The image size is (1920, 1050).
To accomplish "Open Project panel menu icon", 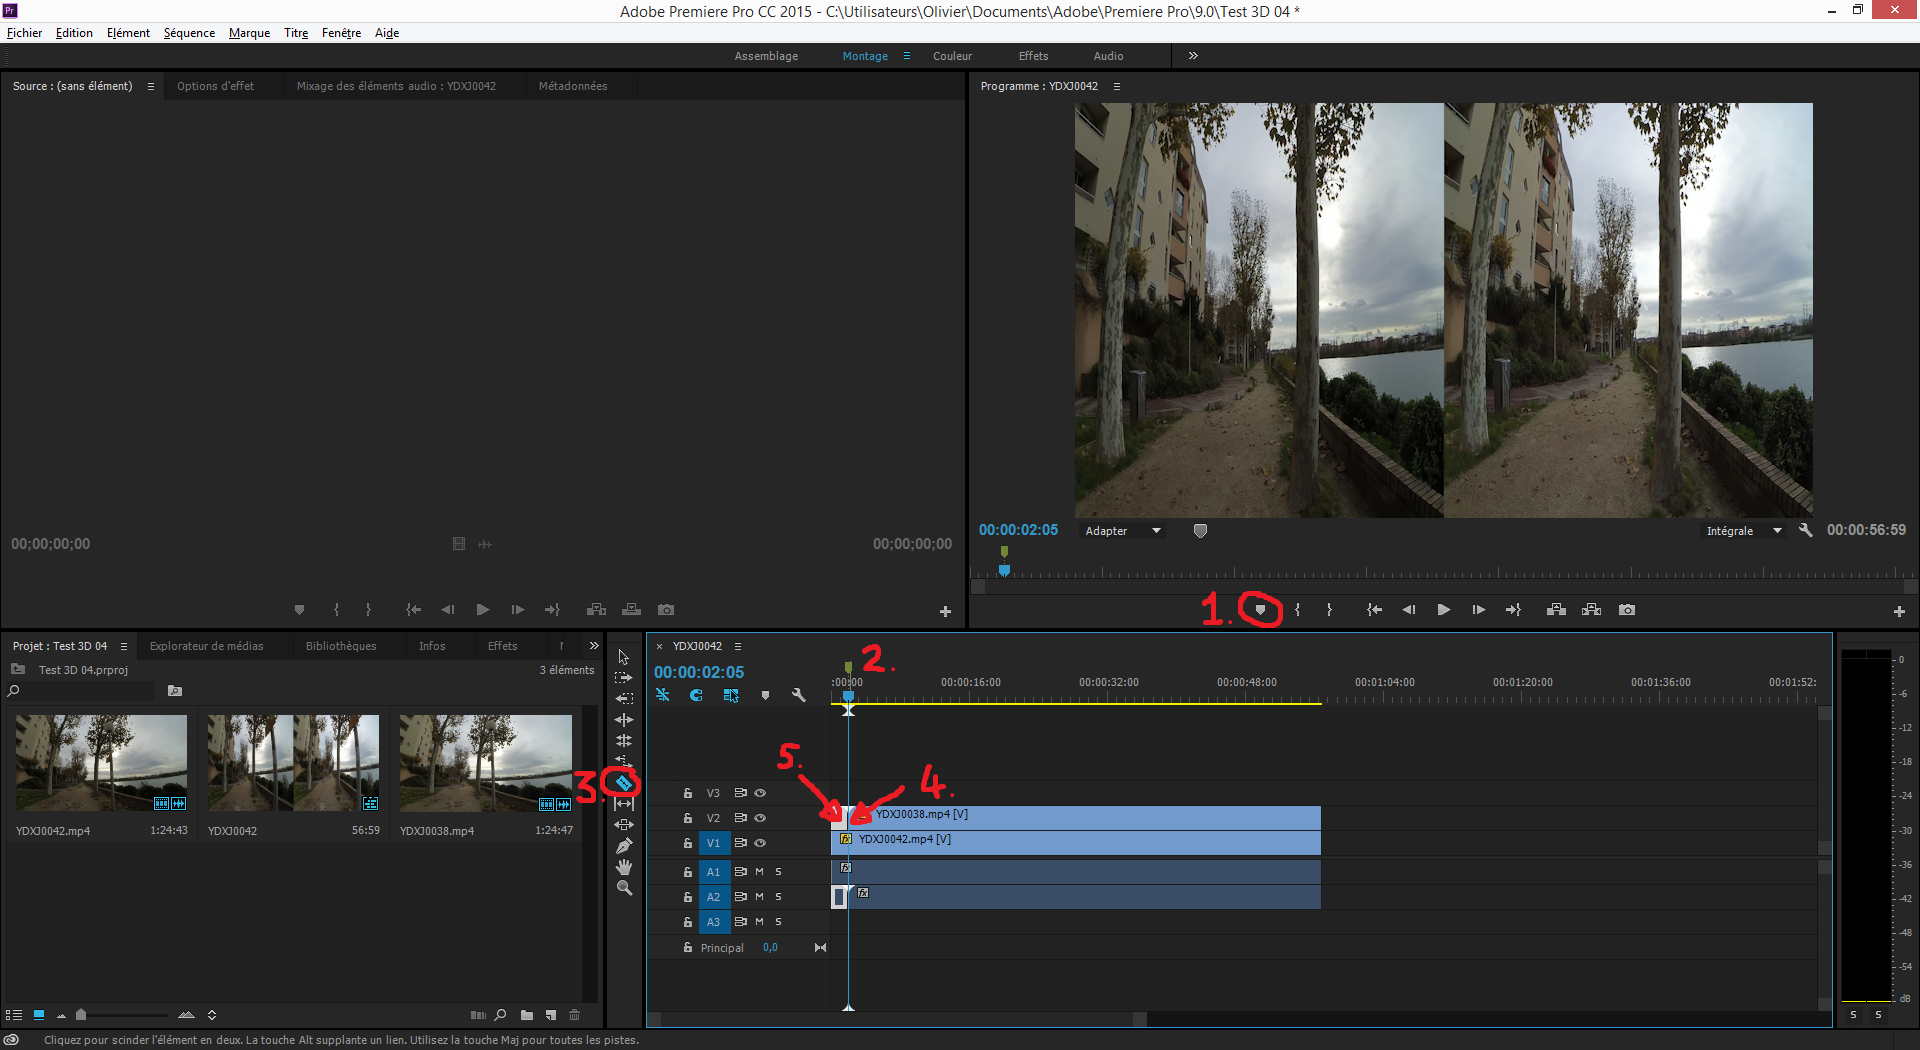I will pyautogui.click(x=124, y=647).
